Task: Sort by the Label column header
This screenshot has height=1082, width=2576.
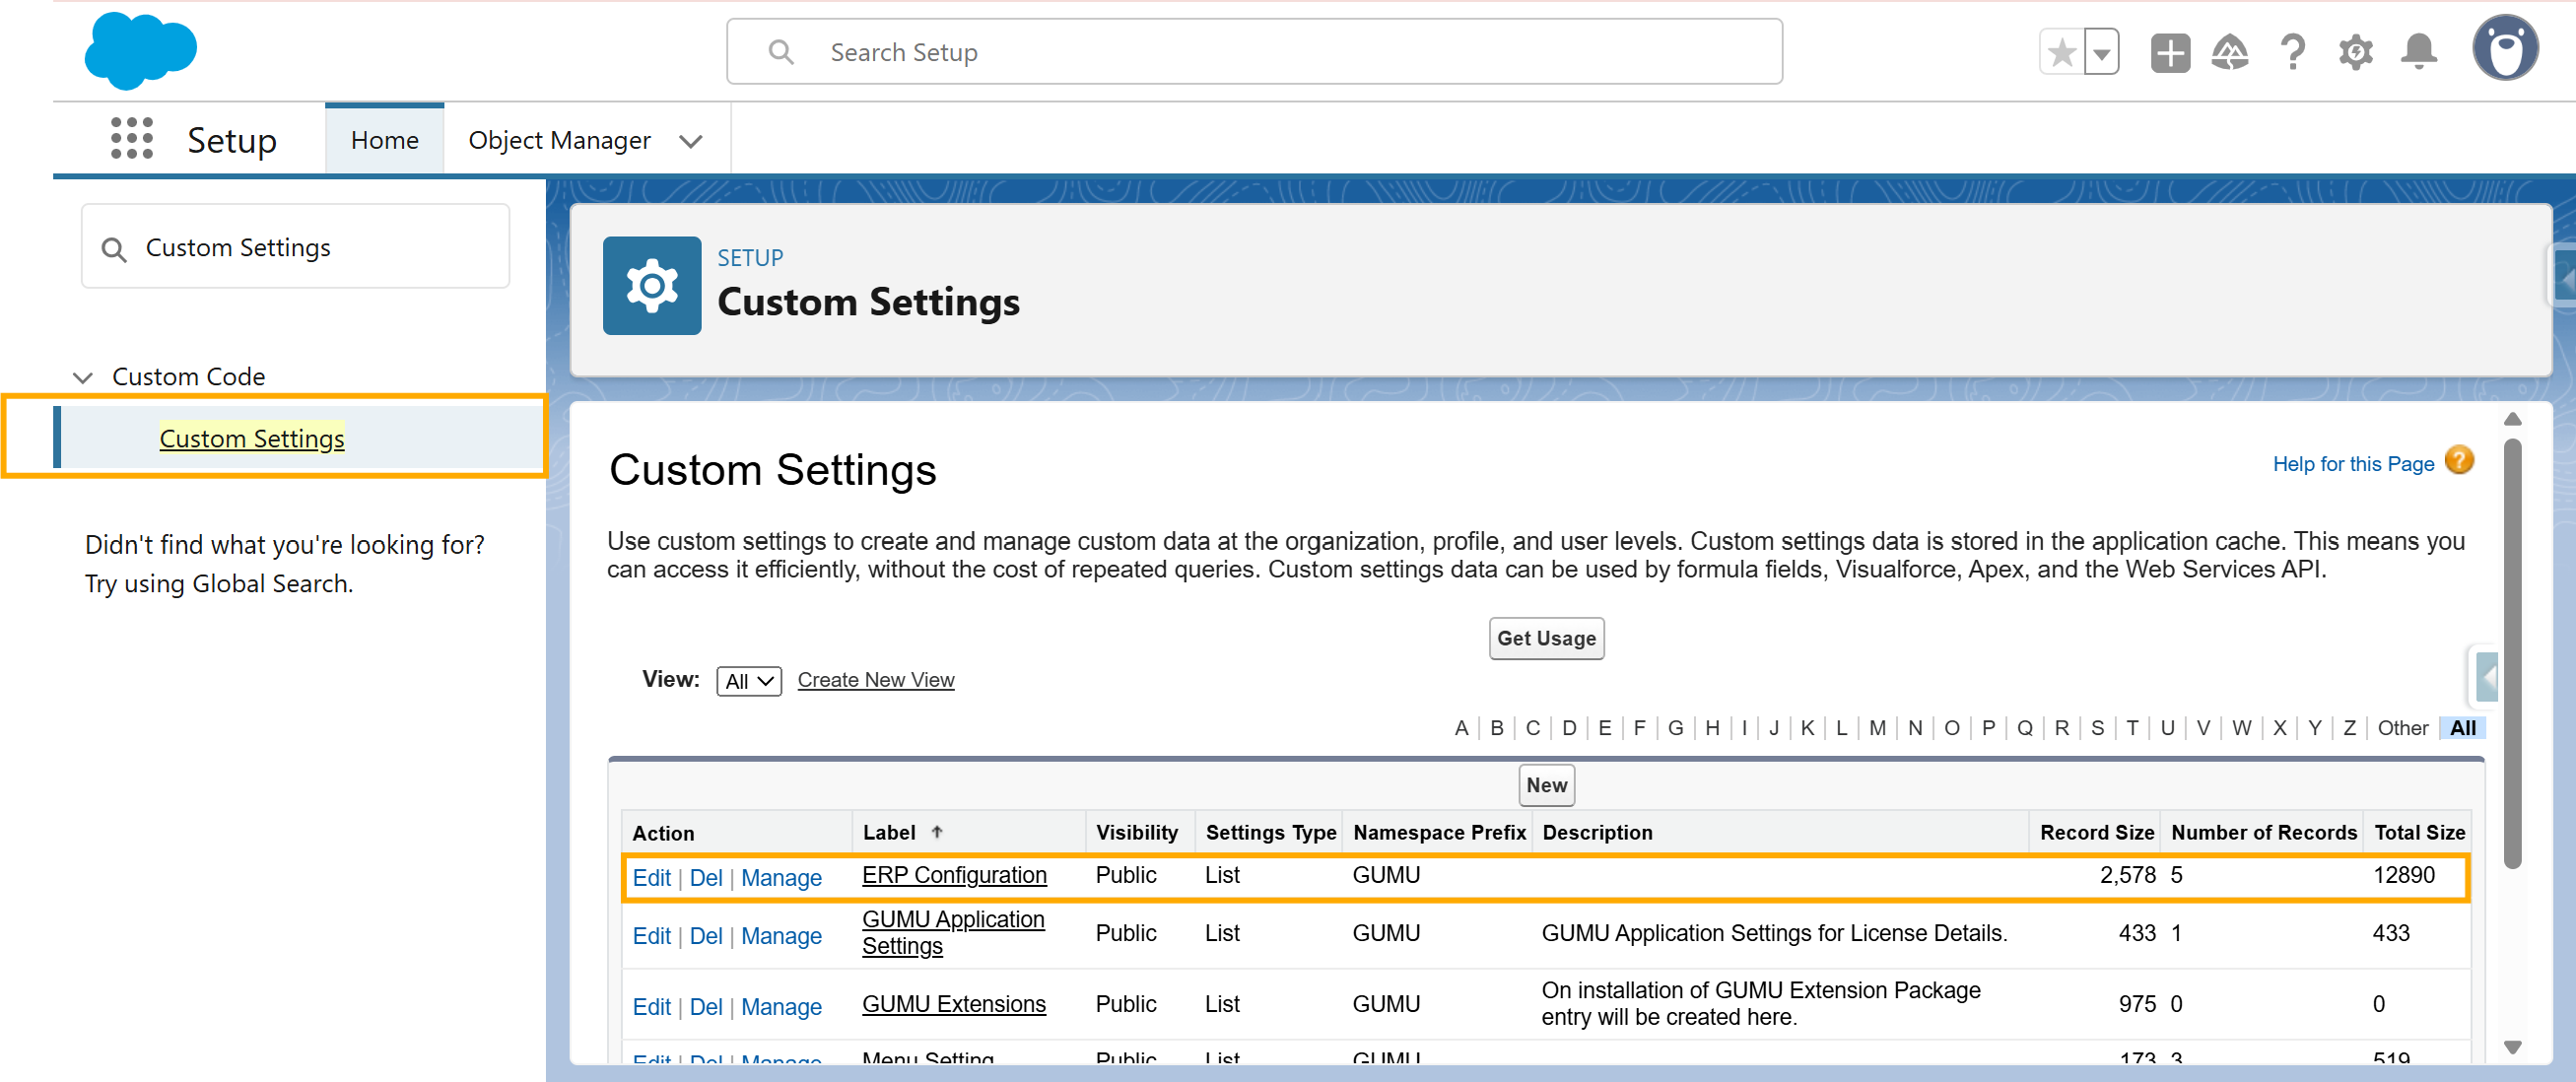Action: point(889,832)
